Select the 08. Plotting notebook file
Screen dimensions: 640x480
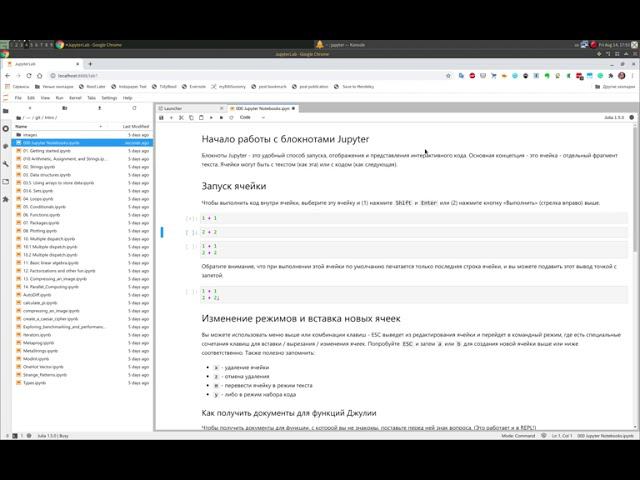click(x=82, y=231)
